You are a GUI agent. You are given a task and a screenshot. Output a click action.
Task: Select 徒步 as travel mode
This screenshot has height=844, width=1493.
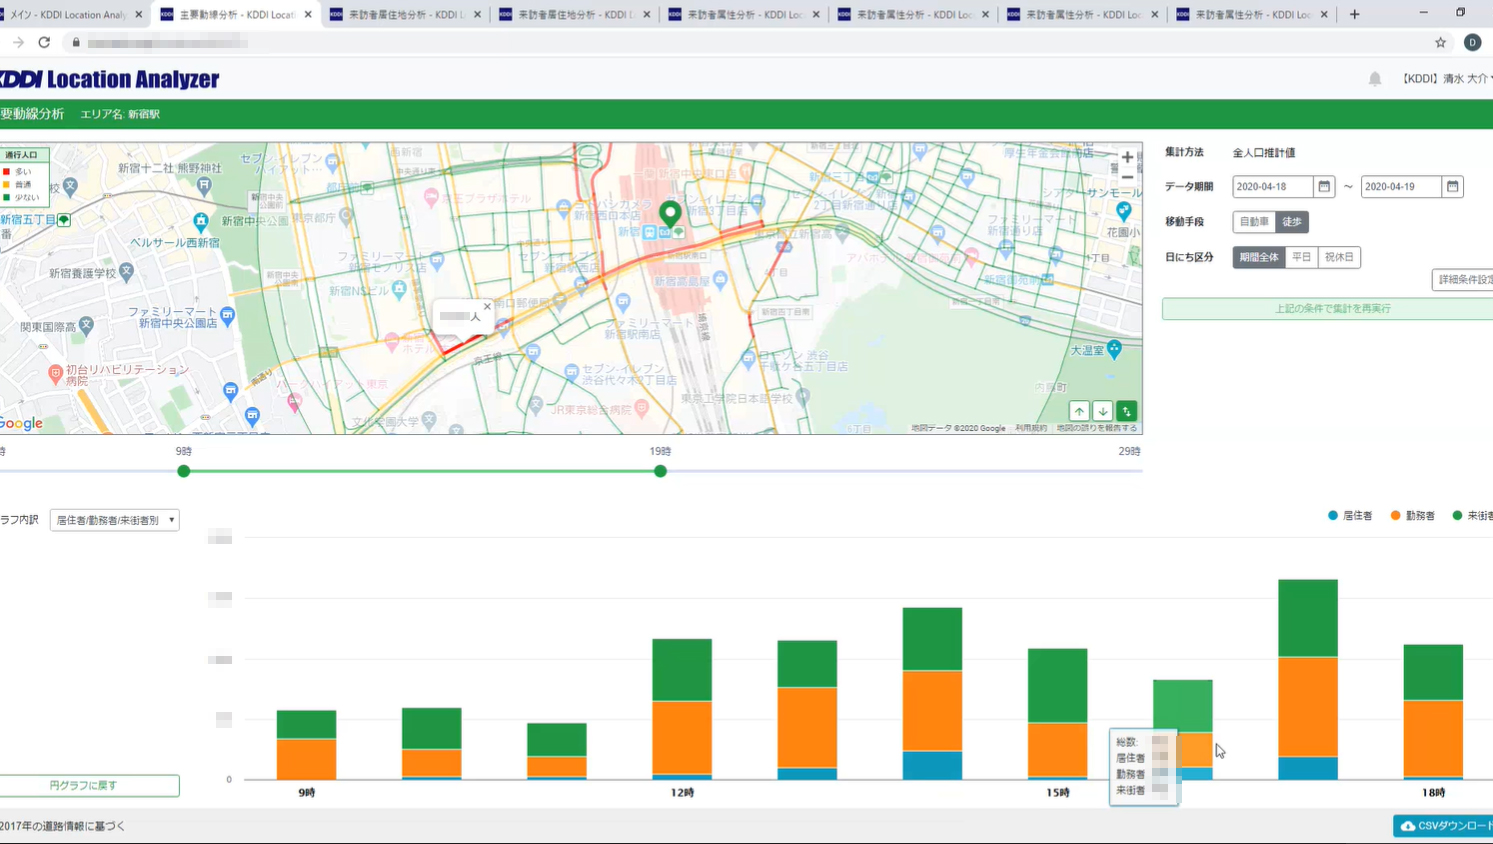(1292, 222)
